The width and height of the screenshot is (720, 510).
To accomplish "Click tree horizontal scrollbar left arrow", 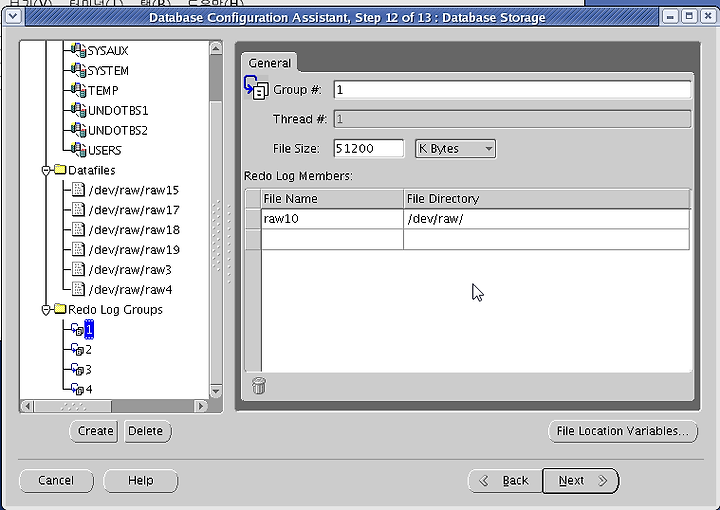I will tap(28, 406).
